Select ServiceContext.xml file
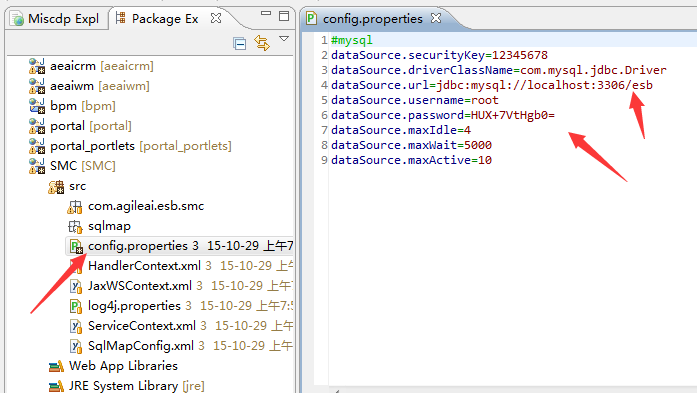This screenshot has height=393, width=697. (142, 326)
